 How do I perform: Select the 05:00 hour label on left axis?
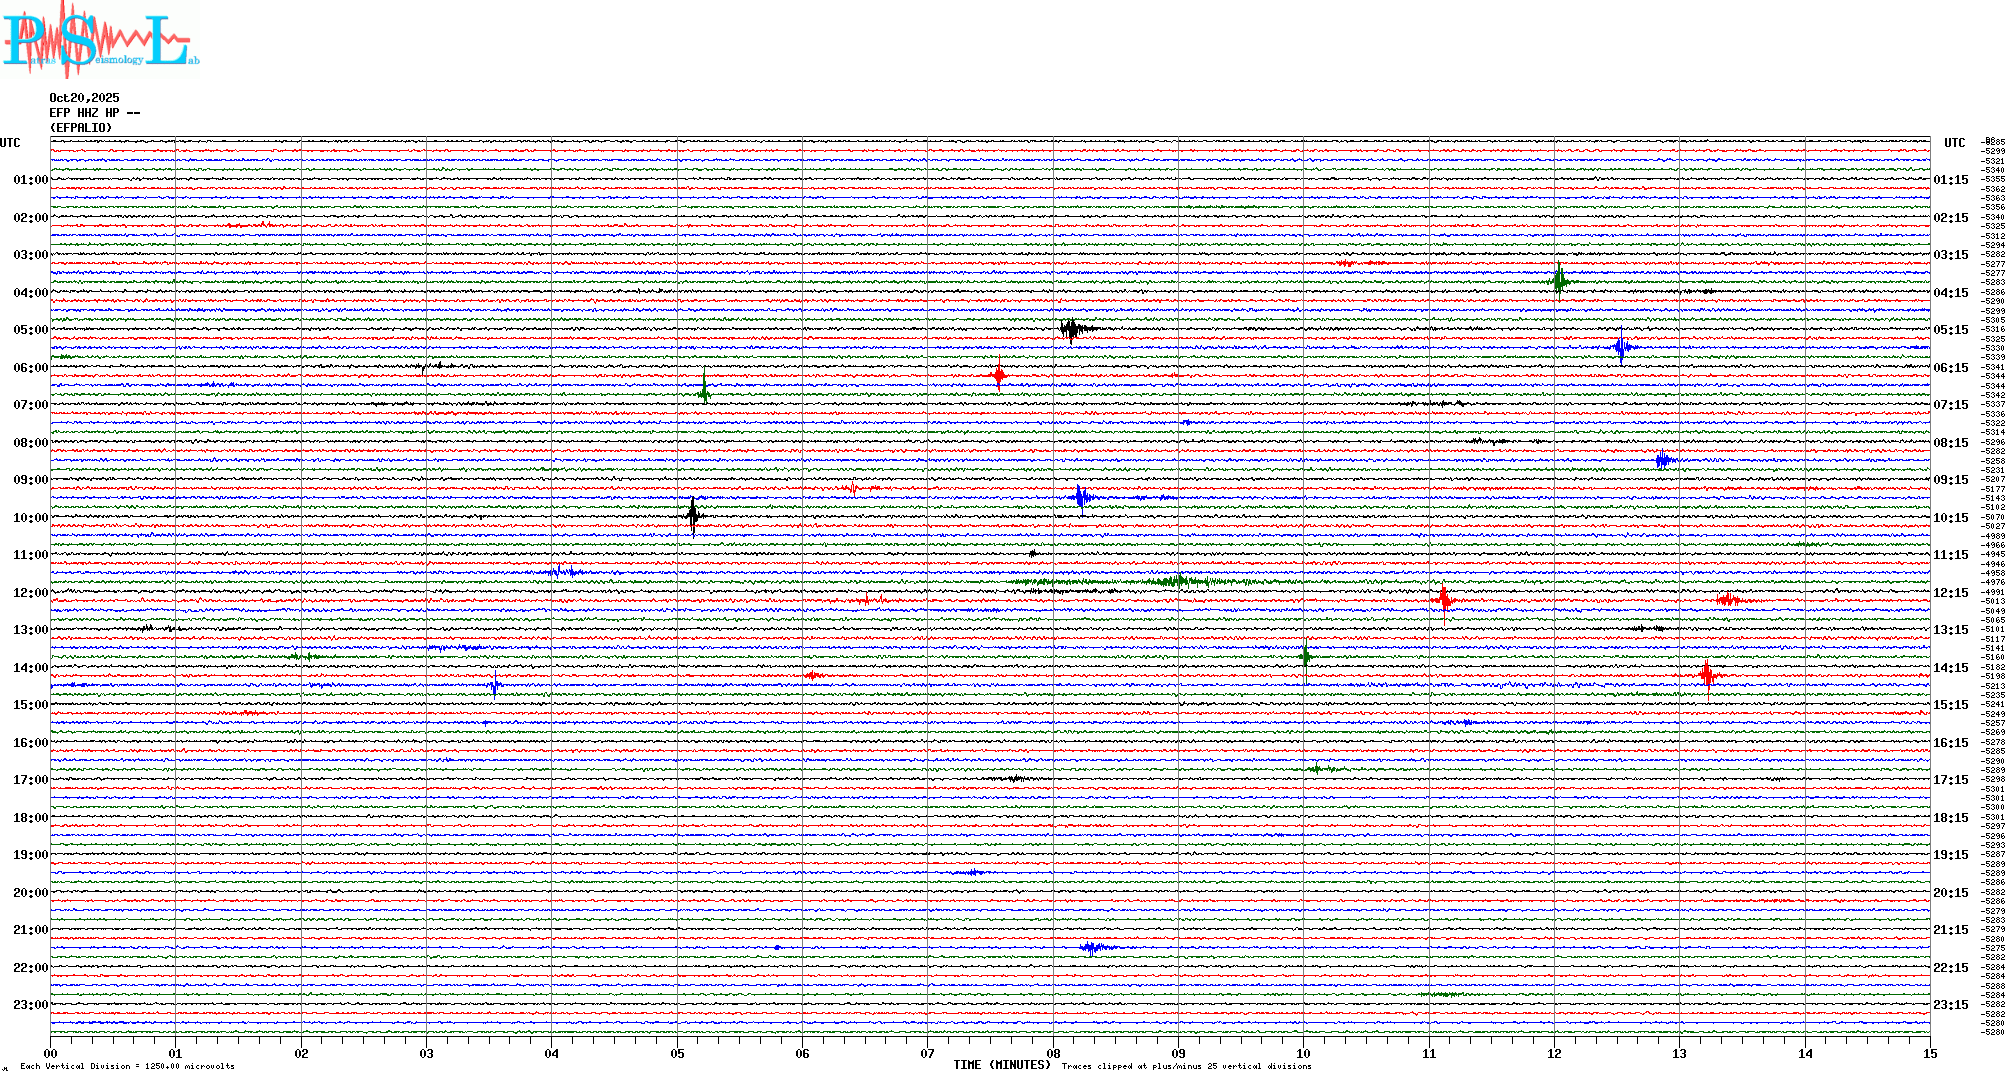(30, 330)
